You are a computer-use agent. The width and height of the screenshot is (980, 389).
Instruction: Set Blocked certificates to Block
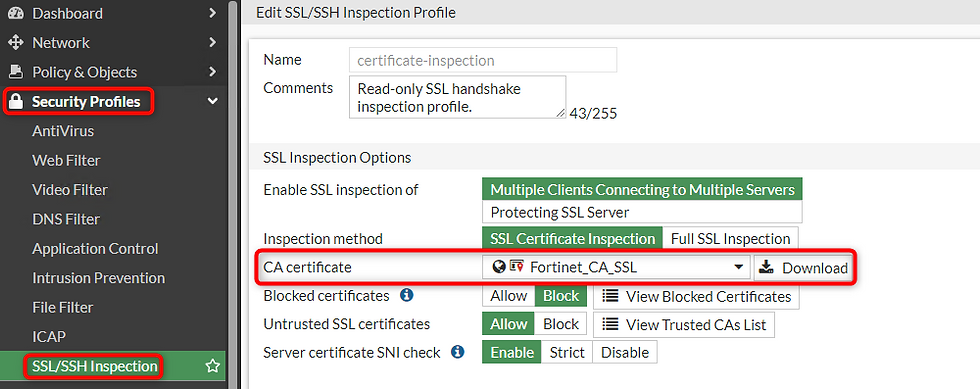561,296
